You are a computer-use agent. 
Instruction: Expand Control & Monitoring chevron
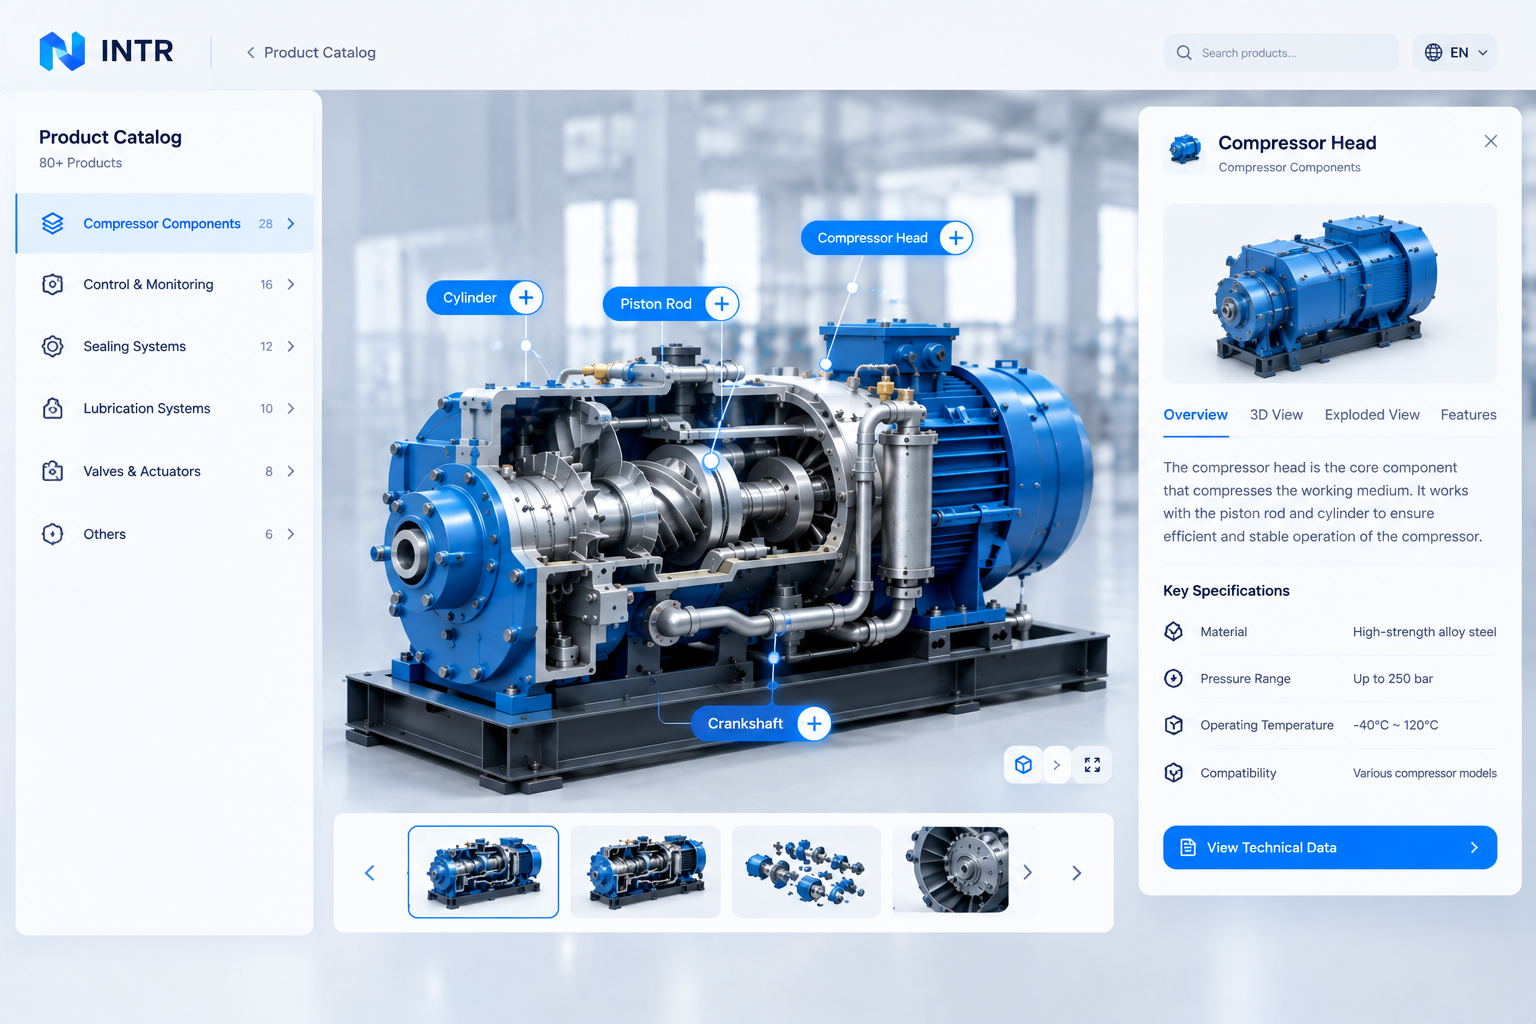coord(291,285)
